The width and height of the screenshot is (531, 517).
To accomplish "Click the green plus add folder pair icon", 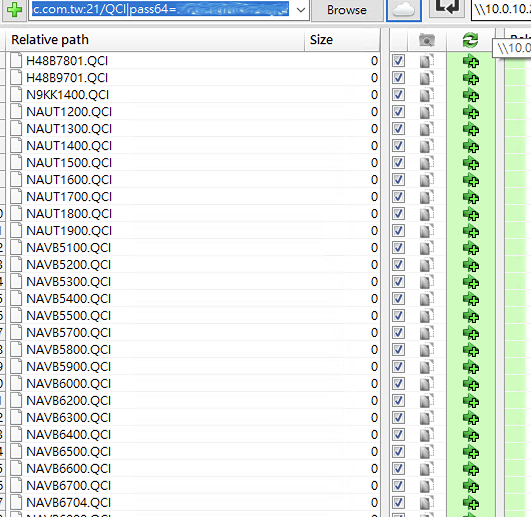I will [15, 10].
